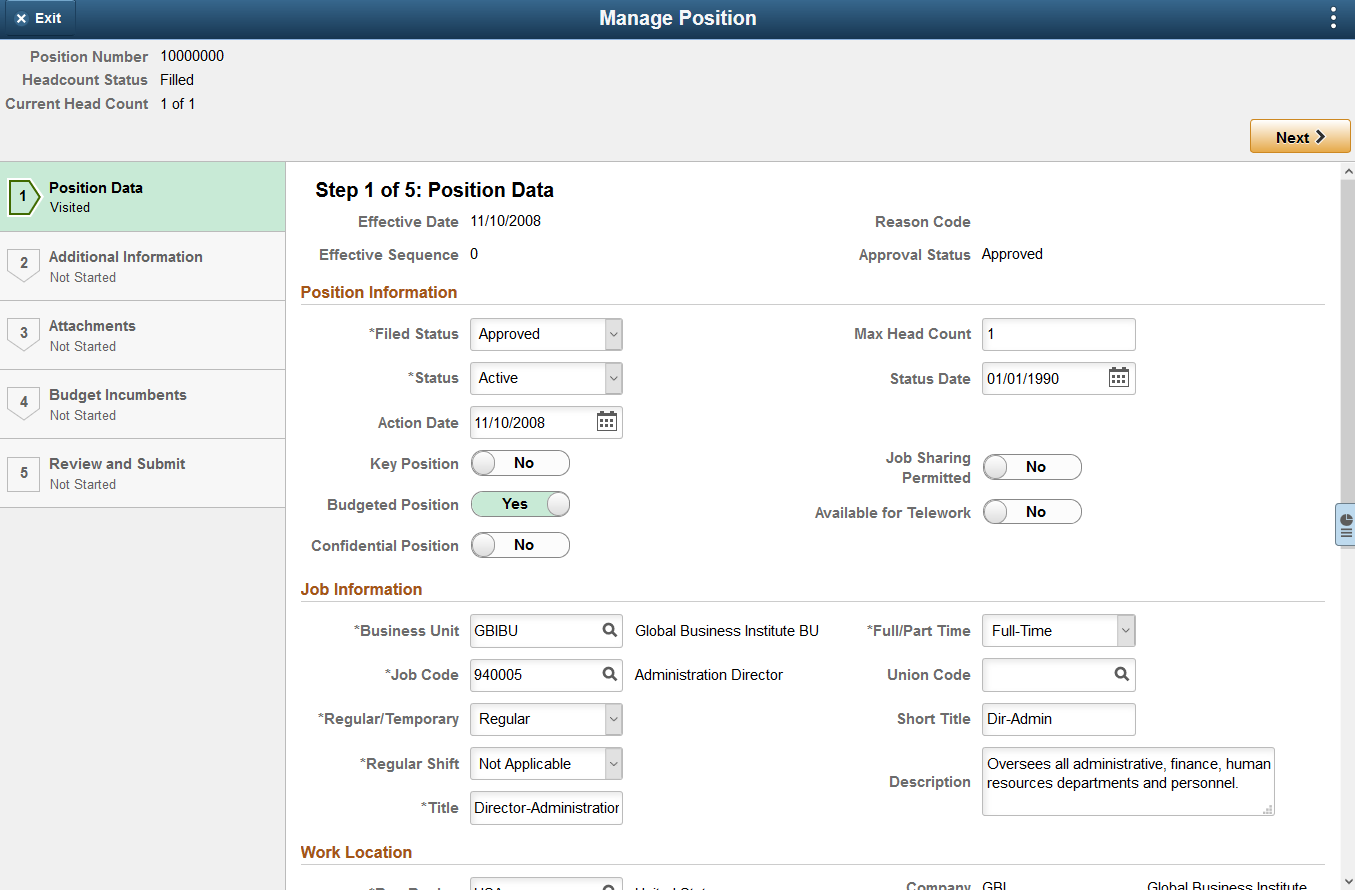
Task: Click the Max Head Count field
Action: pos(1058,334)
